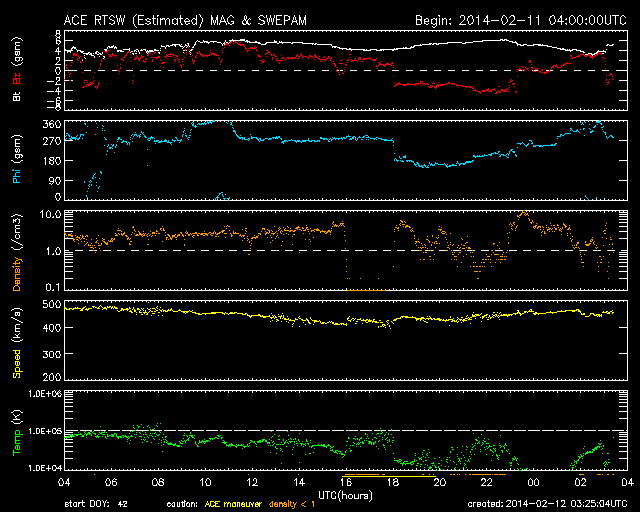The width and height of the screenshot is (640, 512).
Task: Click the '1.0E+04' tick on Temp axis
Action: [44, 468]
